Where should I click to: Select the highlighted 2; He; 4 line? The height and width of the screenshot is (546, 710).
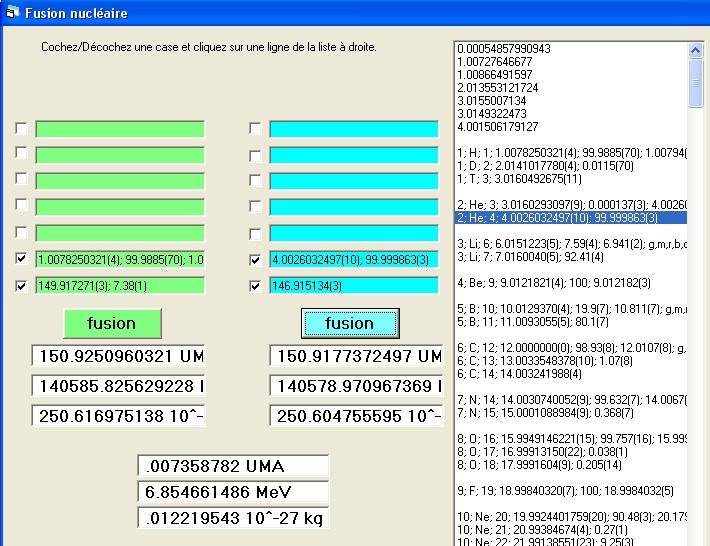[571, 218]
